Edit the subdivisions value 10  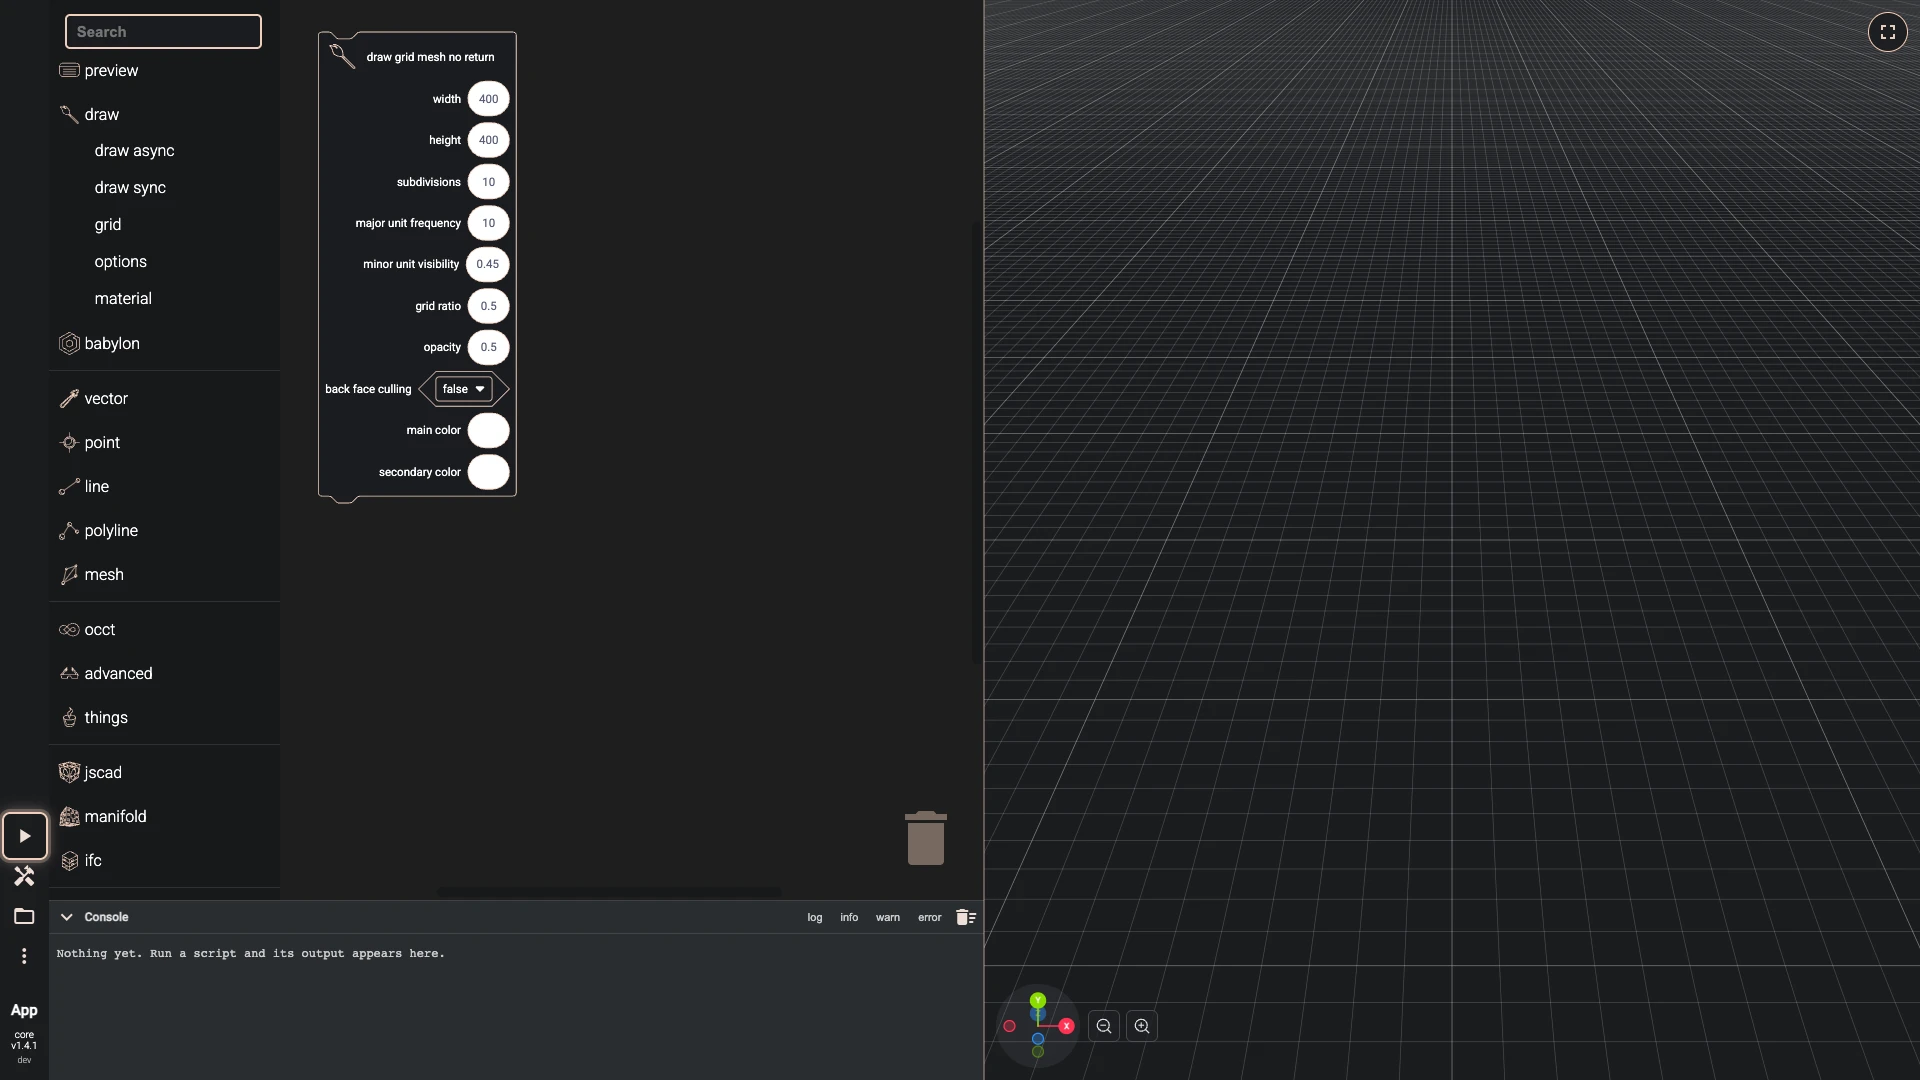pyautogui.click(x=488, y=182)
